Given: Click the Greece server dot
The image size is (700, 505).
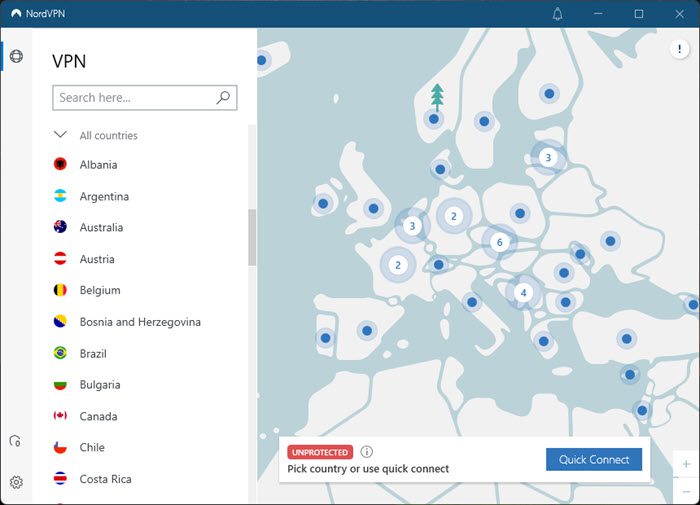Looking at the screenshot, I should [543, 342].
